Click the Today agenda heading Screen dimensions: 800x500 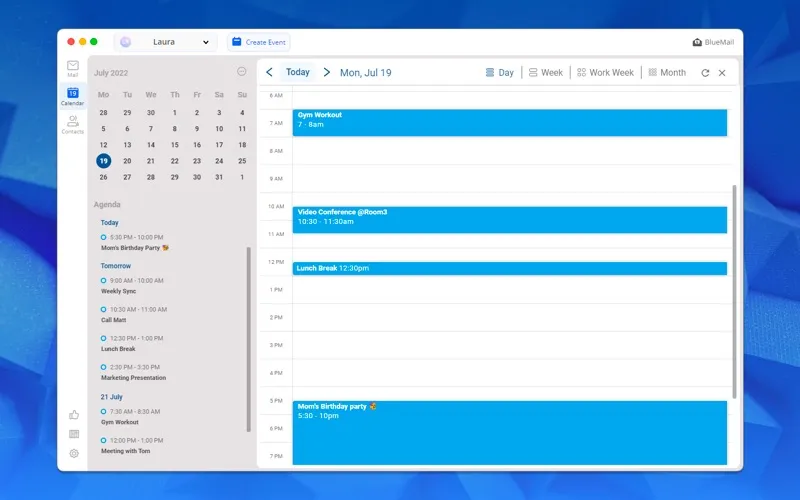[109, 222]
